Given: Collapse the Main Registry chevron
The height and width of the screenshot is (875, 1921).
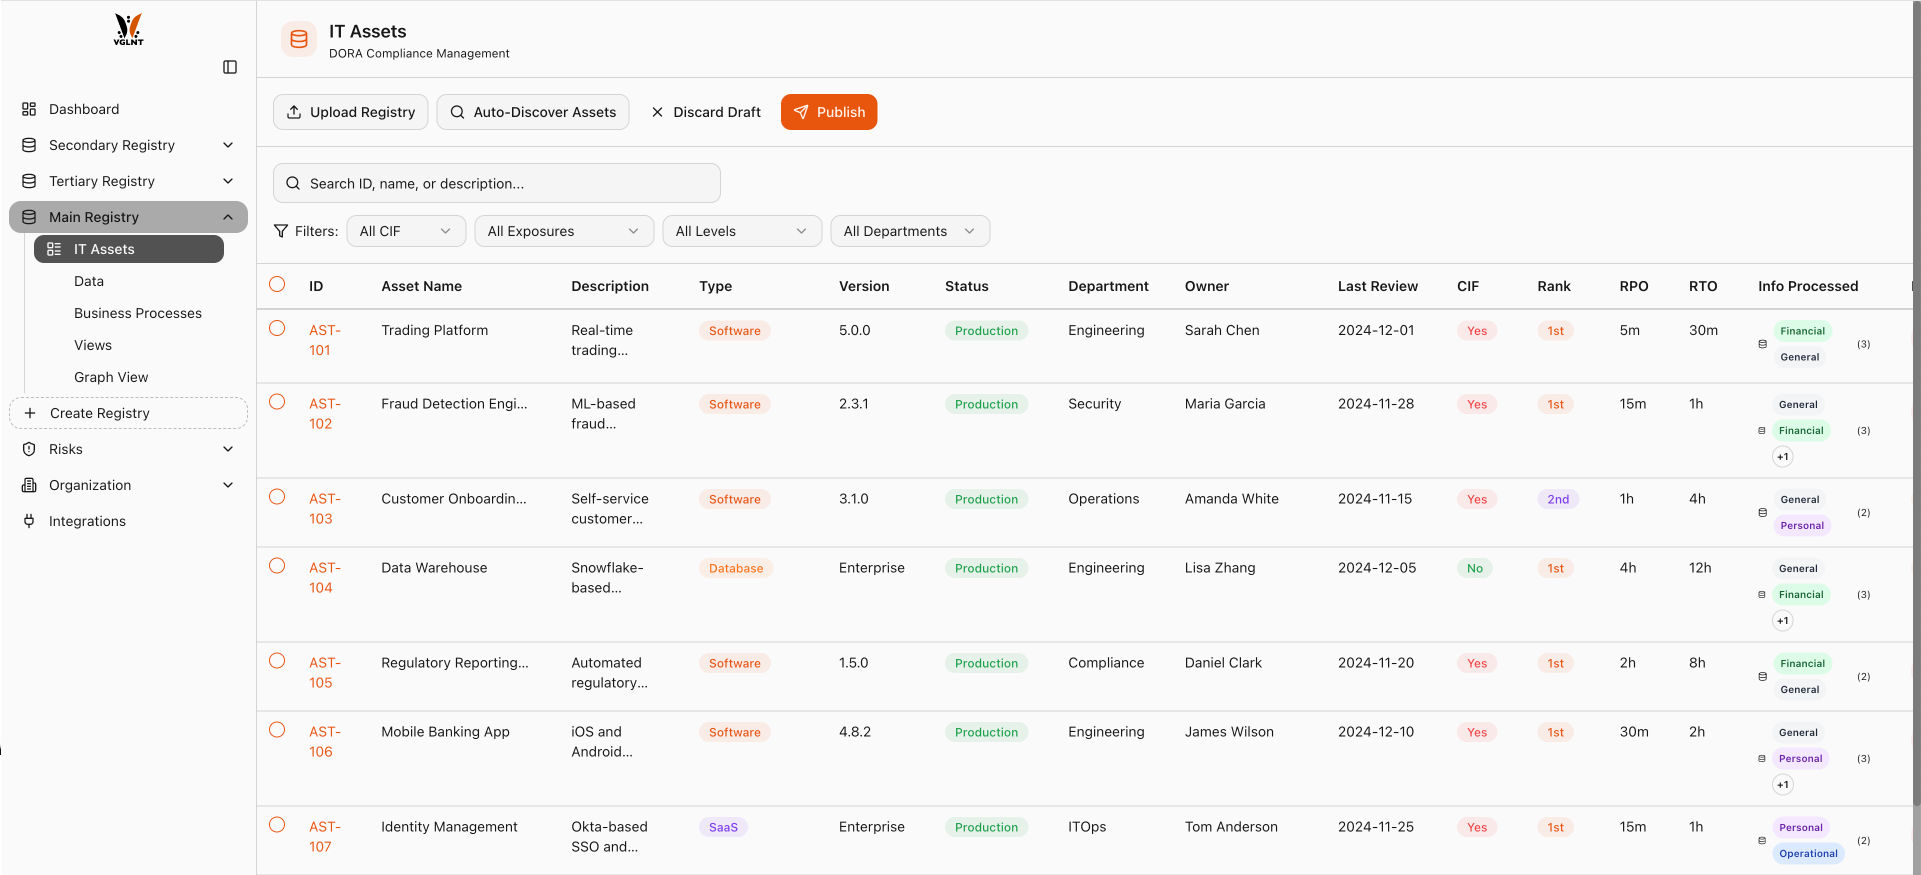Looking at the screenshot, I should 228,217.
